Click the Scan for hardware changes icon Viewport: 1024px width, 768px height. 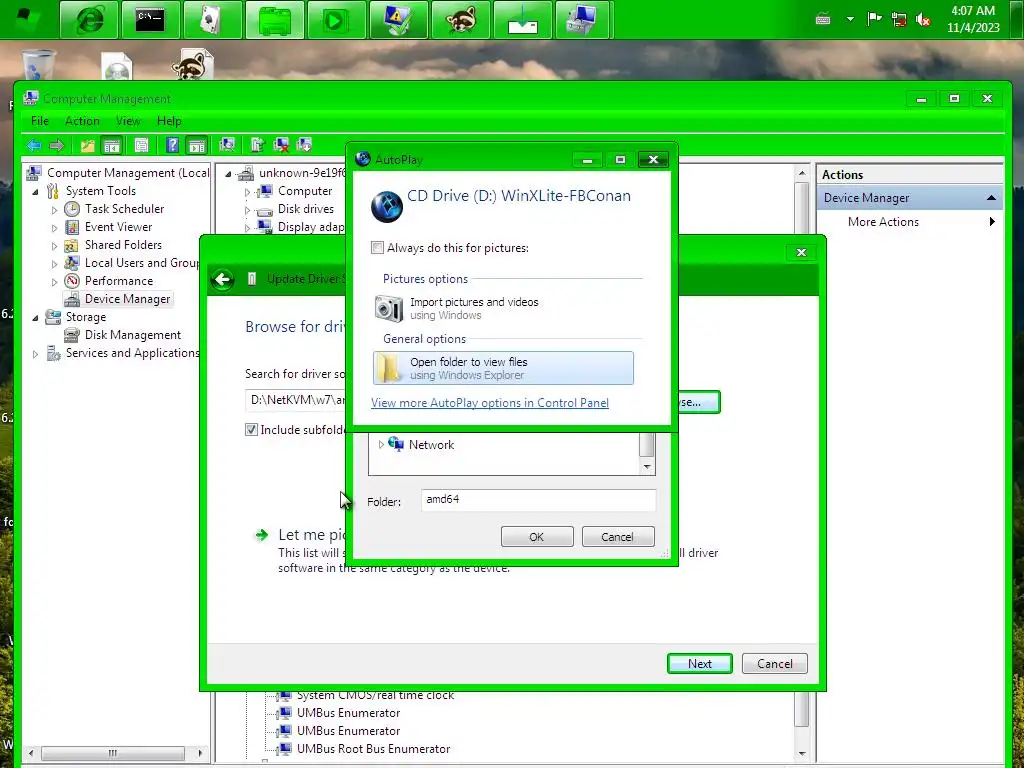tap(227, 145)
